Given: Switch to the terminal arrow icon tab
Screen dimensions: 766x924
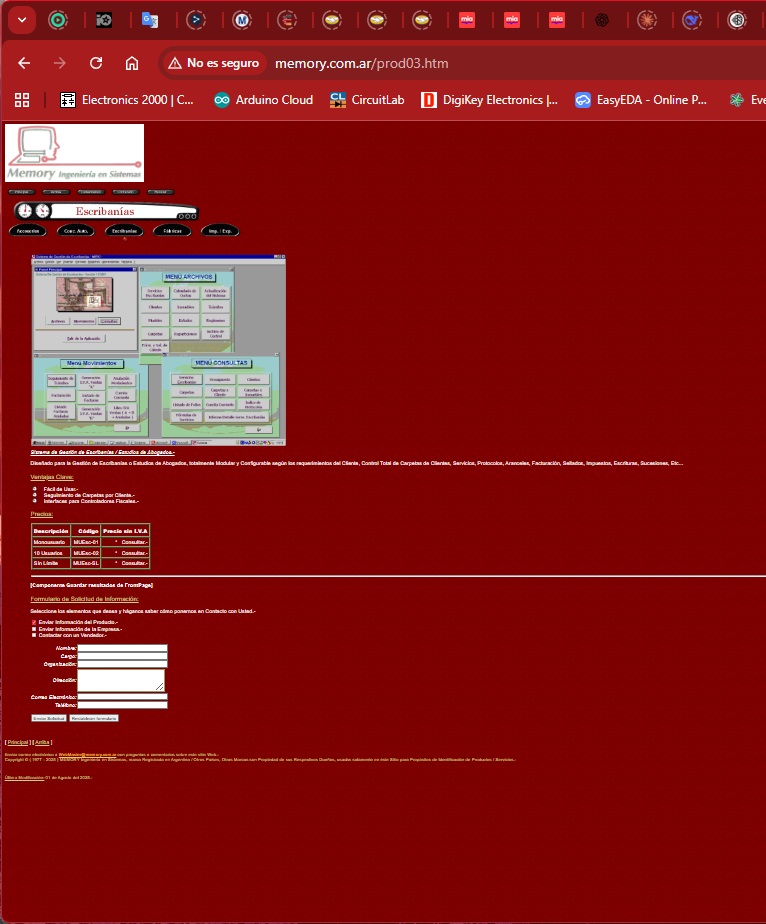Looking at the screenshot, I should tap(196, 20).
